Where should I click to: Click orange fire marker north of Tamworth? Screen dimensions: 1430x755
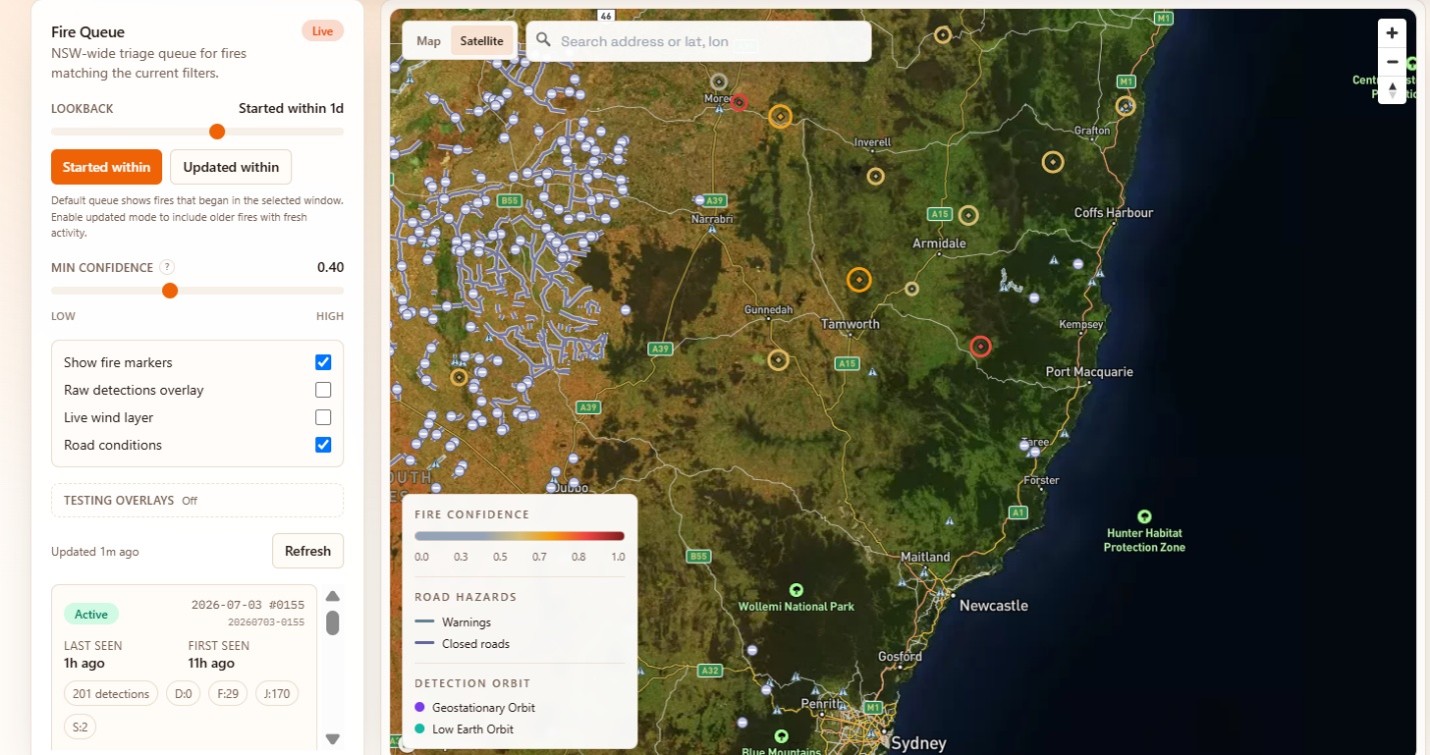point(859,280)
